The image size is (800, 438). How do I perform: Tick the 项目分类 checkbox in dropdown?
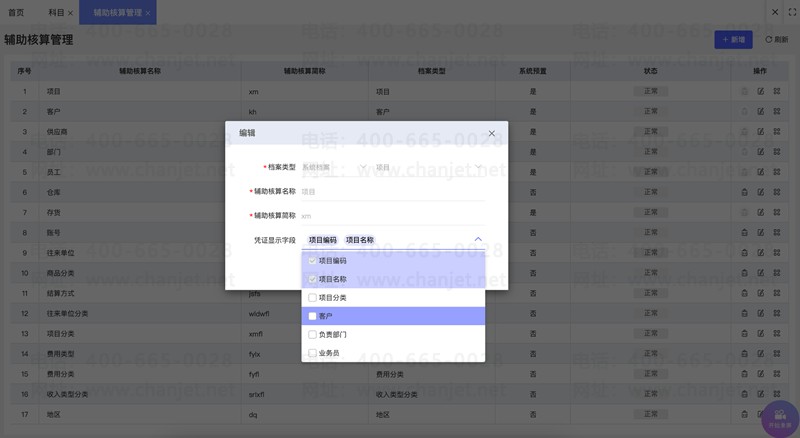pyautogui.click(x=312, y=298)
